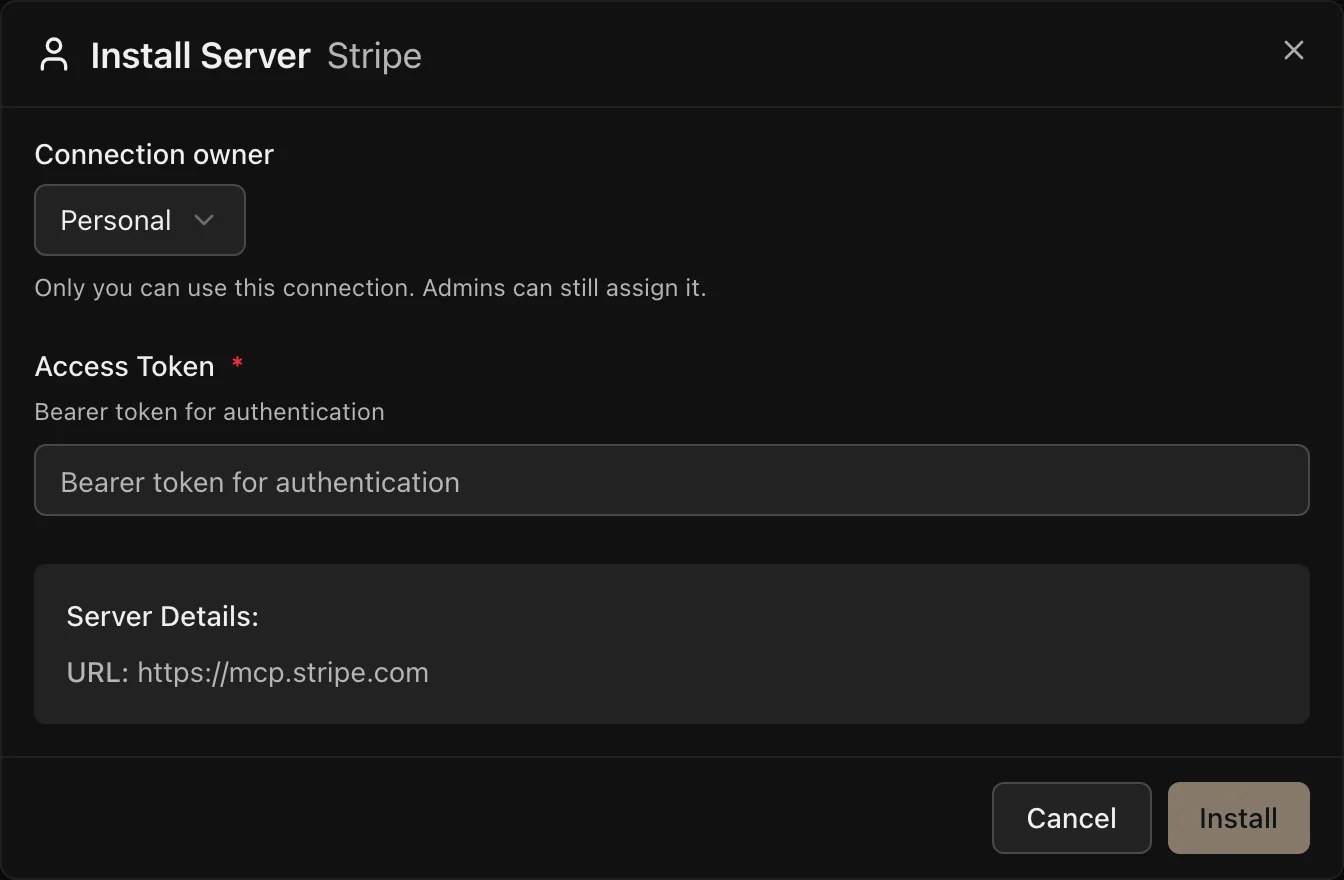Close the Install Server dialog
The height and width of the screenshot is (880, 1344).
coord(1294,51)
